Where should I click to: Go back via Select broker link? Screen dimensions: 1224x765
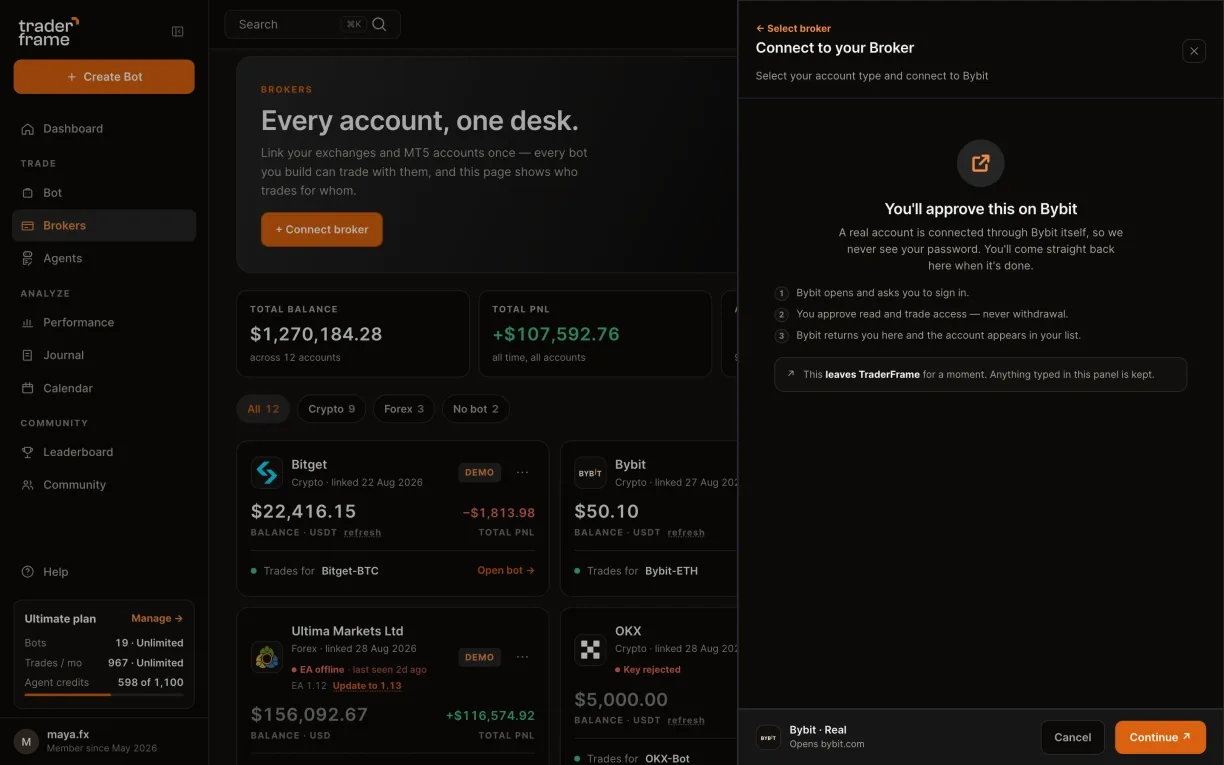(x=793, y=29)
